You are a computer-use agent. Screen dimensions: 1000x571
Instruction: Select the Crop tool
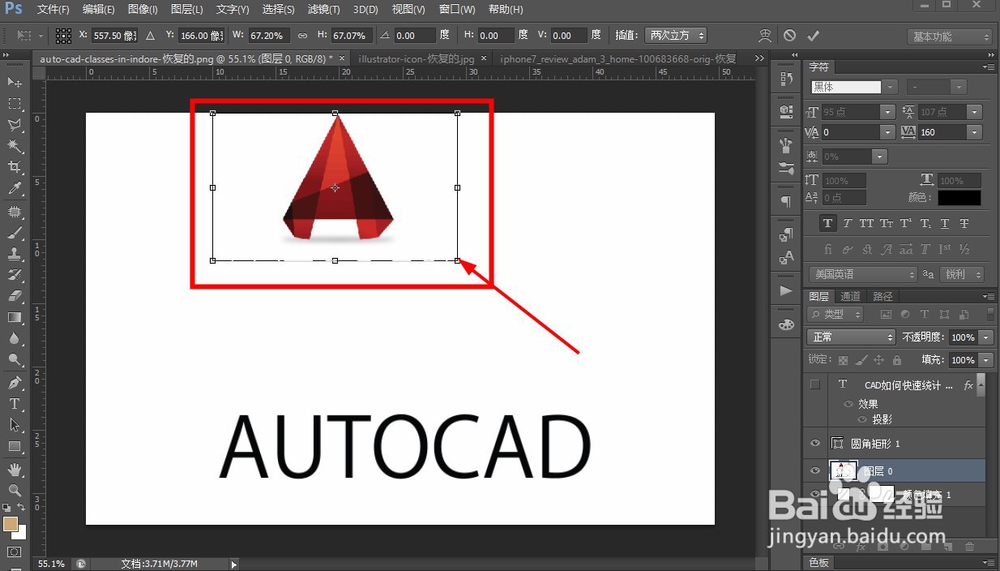click(14, 167)
